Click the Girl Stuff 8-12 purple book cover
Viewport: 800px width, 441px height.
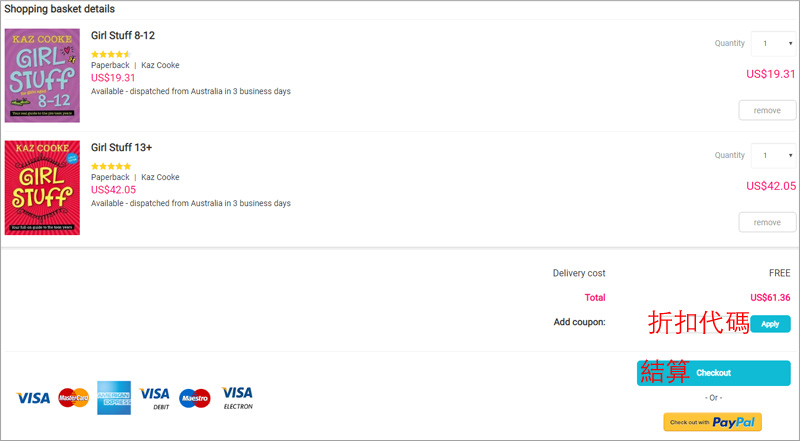click(42, 76)
